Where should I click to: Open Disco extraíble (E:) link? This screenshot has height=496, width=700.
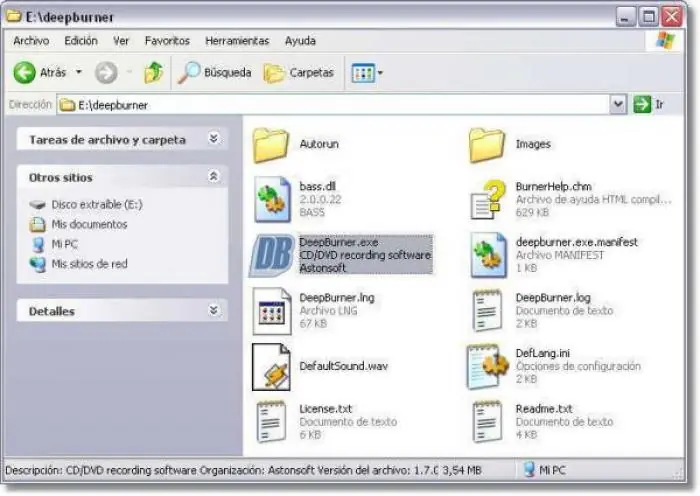(x=97, y=204)
